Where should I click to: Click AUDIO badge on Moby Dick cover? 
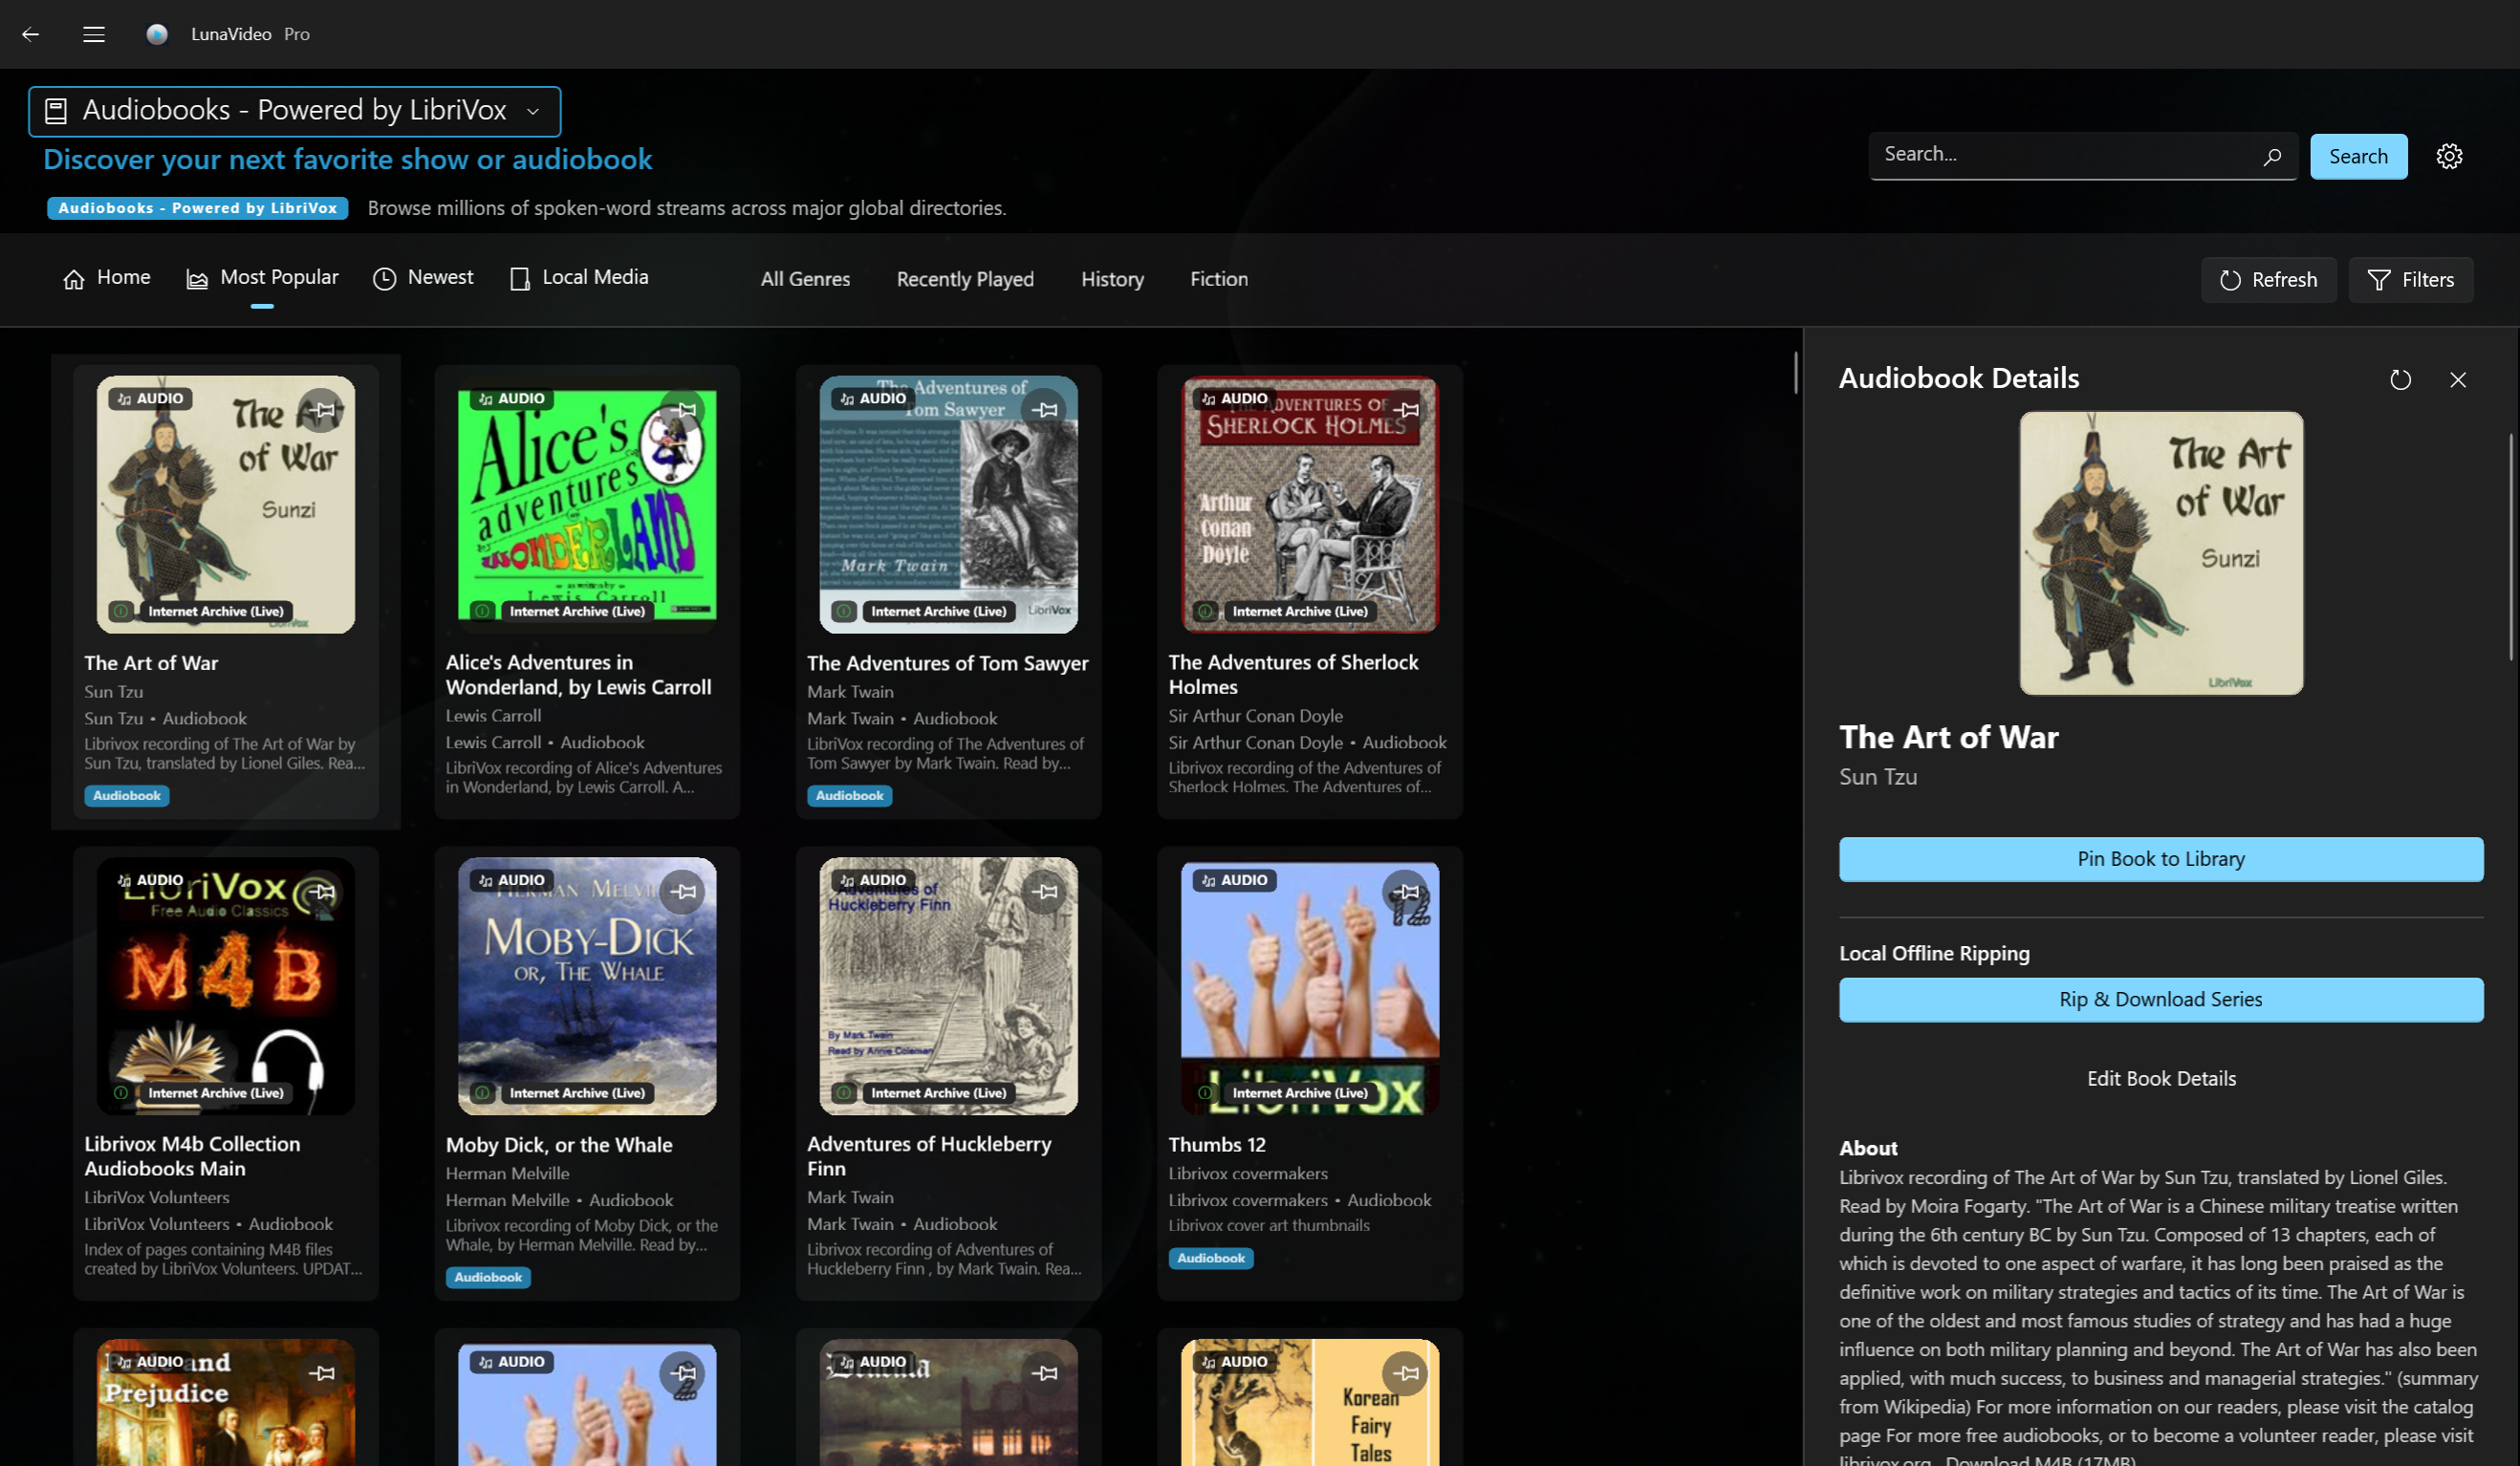pos(512,880)
